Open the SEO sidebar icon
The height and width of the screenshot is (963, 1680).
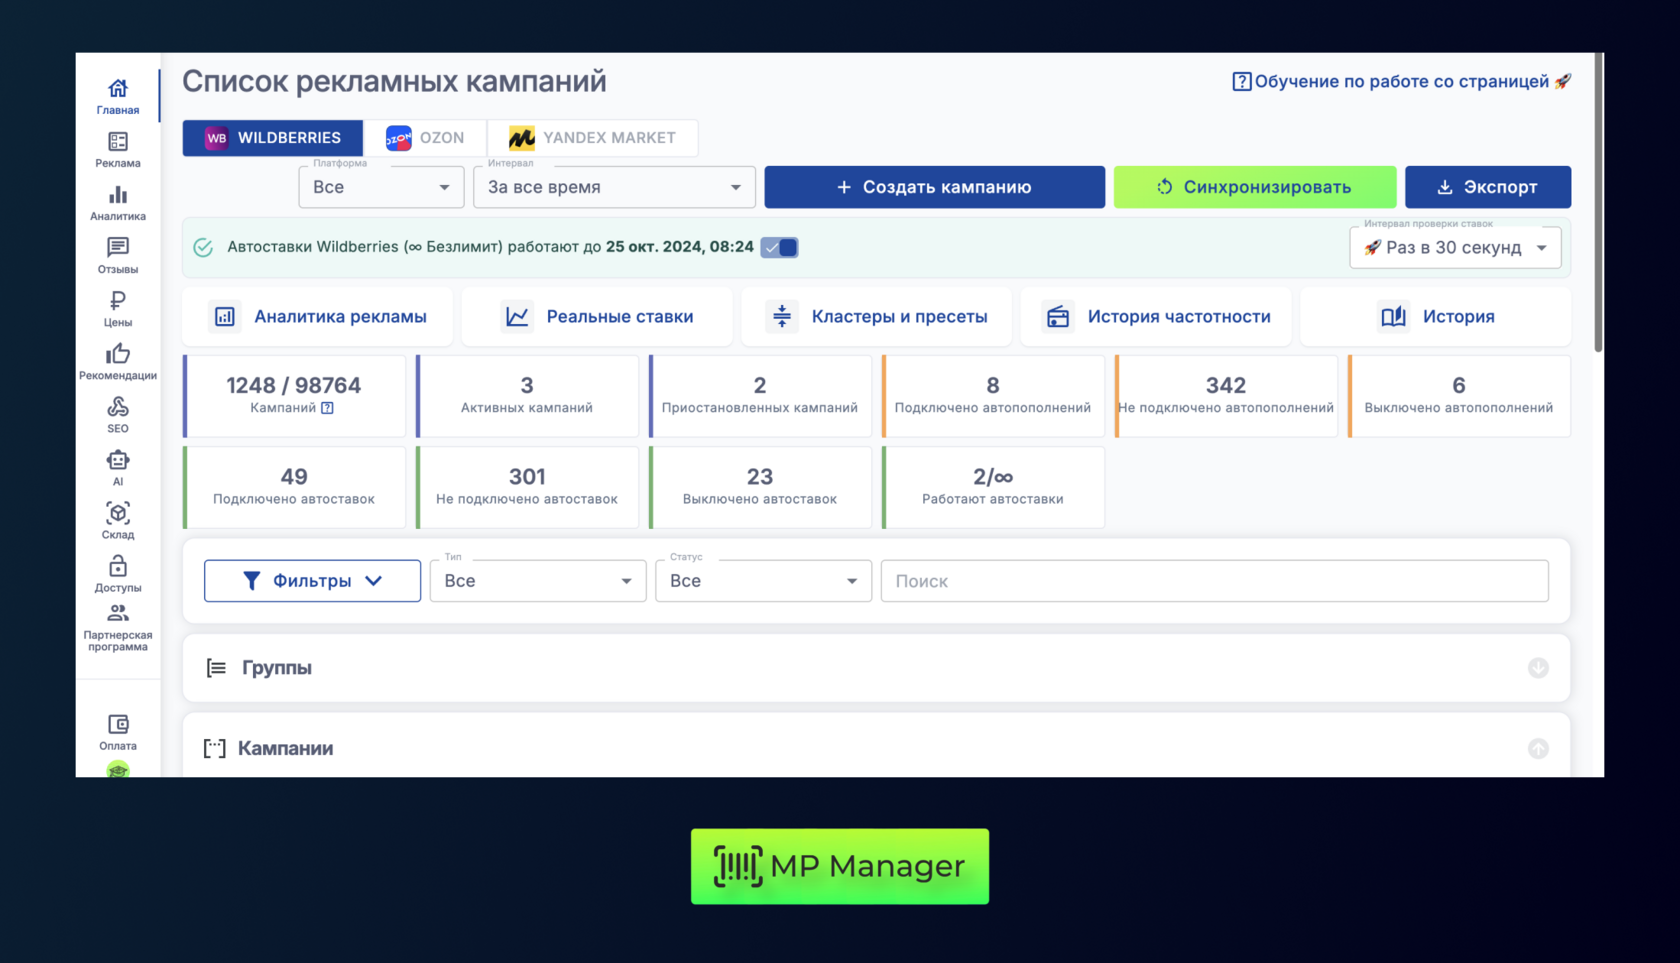tap(118, 408)
